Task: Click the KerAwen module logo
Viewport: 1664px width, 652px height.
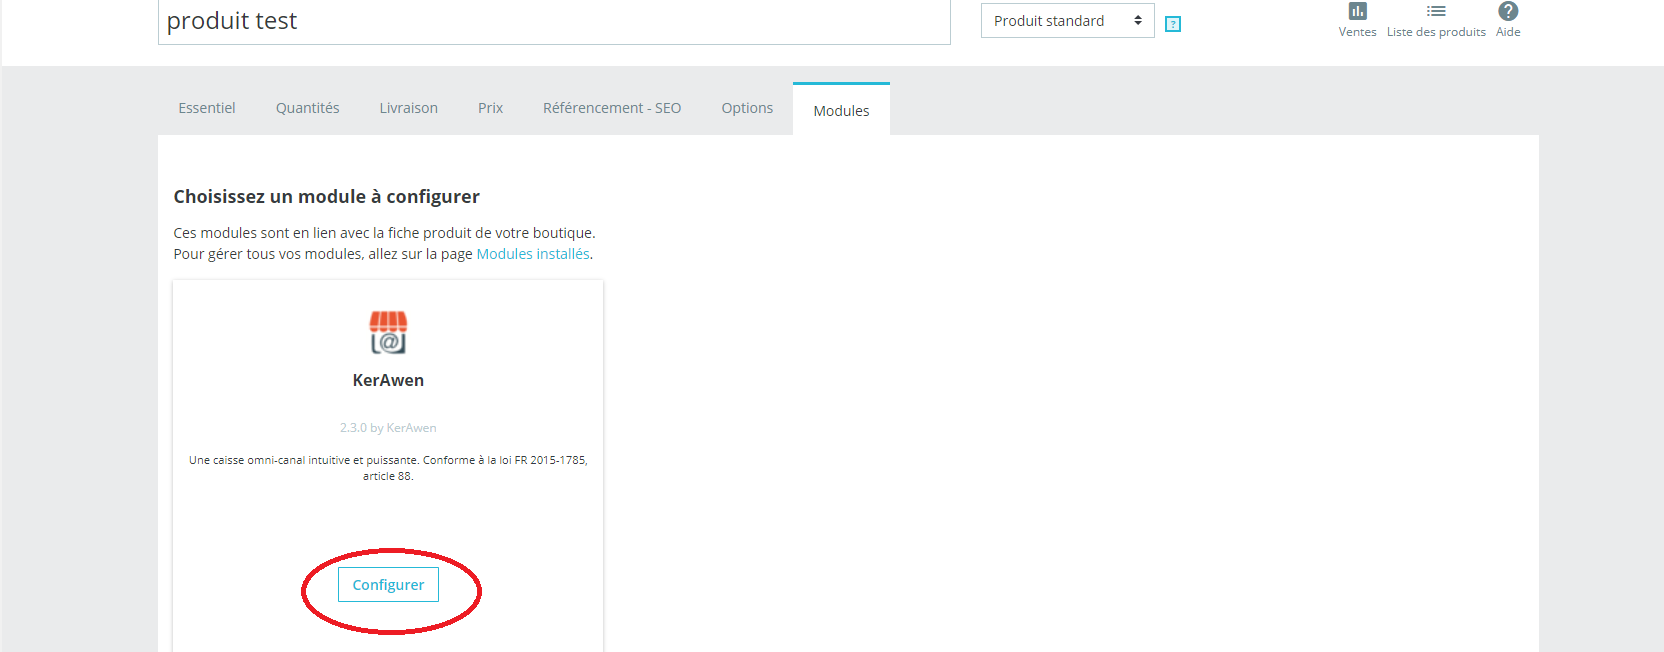Action: point(388,332)
